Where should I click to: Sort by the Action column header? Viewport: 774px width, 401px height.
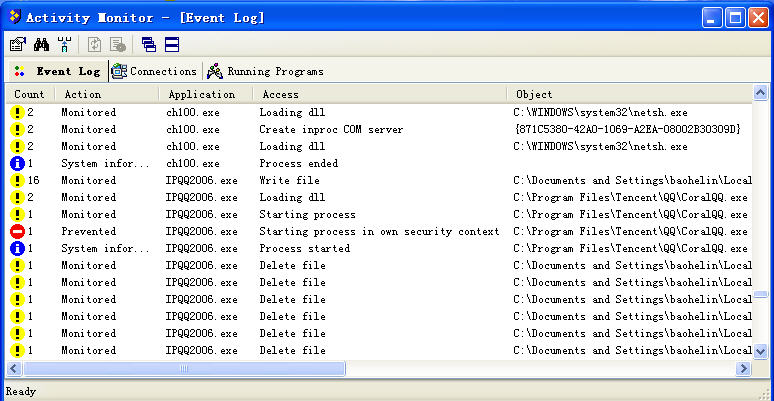(106, 94)
